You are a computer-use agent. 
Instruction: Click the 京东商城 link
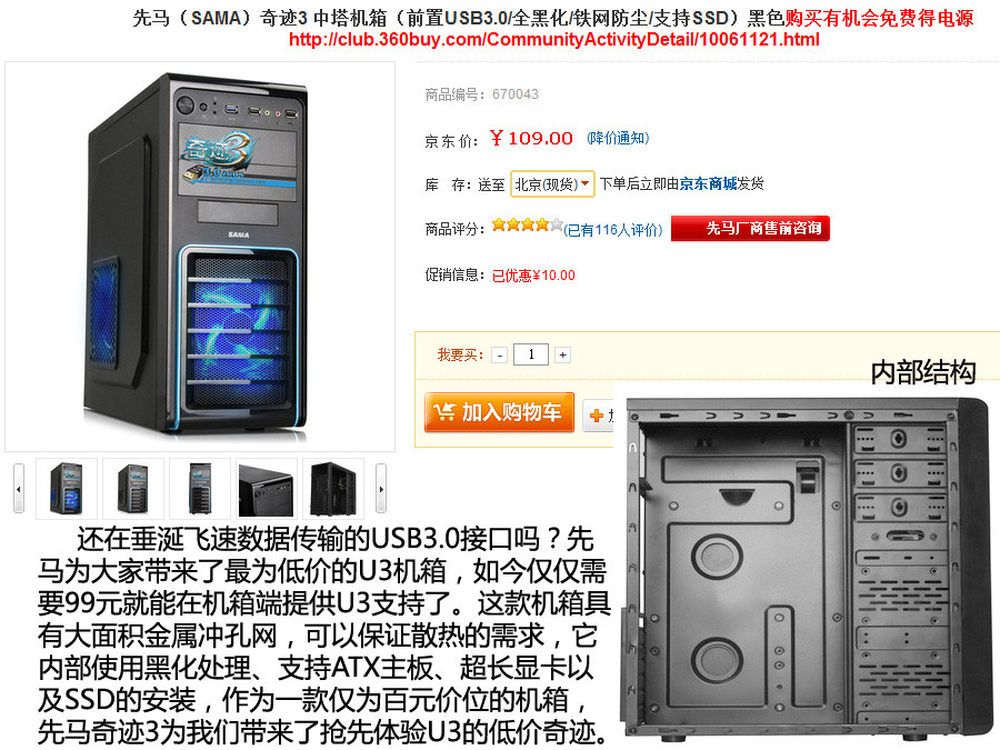pos(708,184)
